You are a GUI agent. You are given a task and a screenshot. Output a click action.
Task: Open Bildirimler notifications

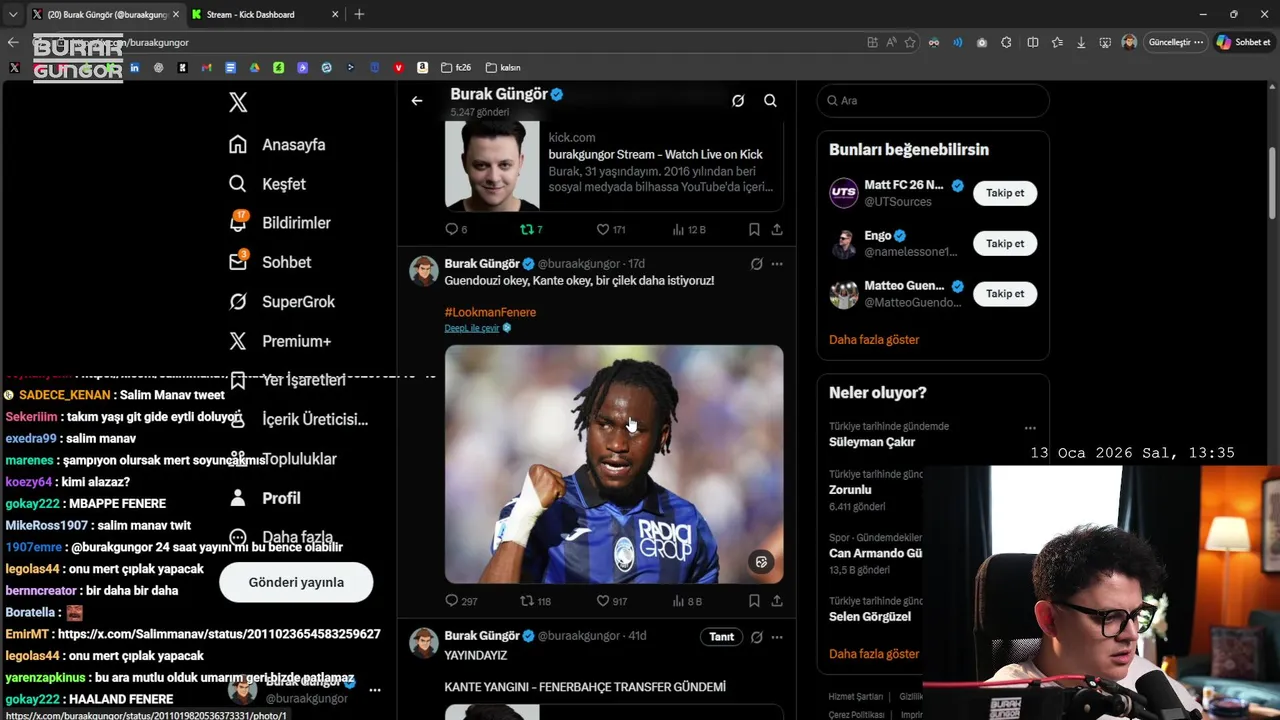[x=279, y=223]
